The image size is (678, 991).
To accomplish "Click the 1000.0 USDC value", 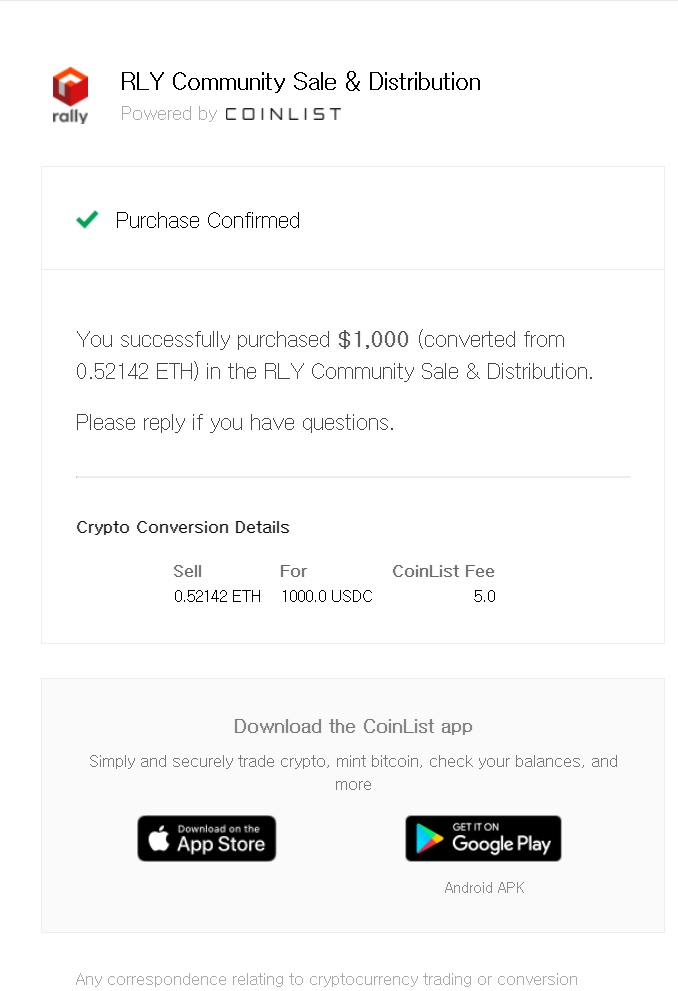I will click(x=327, y=596).
